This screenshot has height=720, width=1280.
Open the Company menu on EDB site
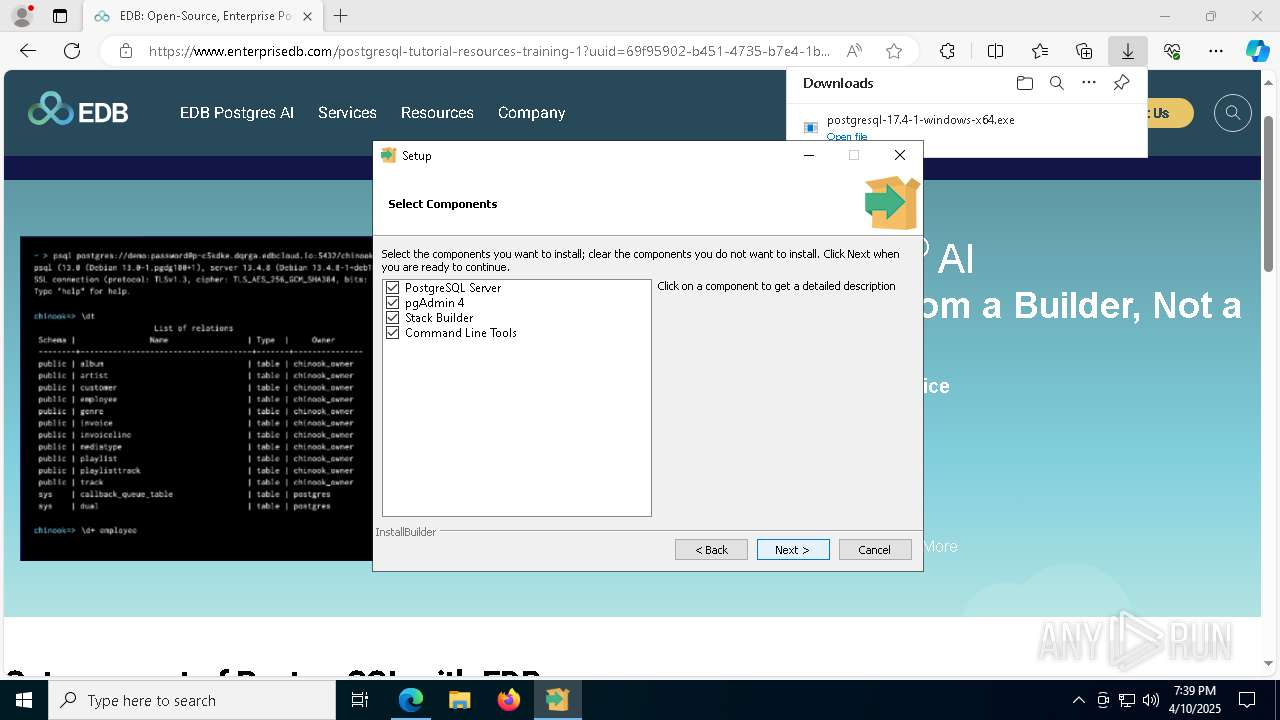click(531, 113)
